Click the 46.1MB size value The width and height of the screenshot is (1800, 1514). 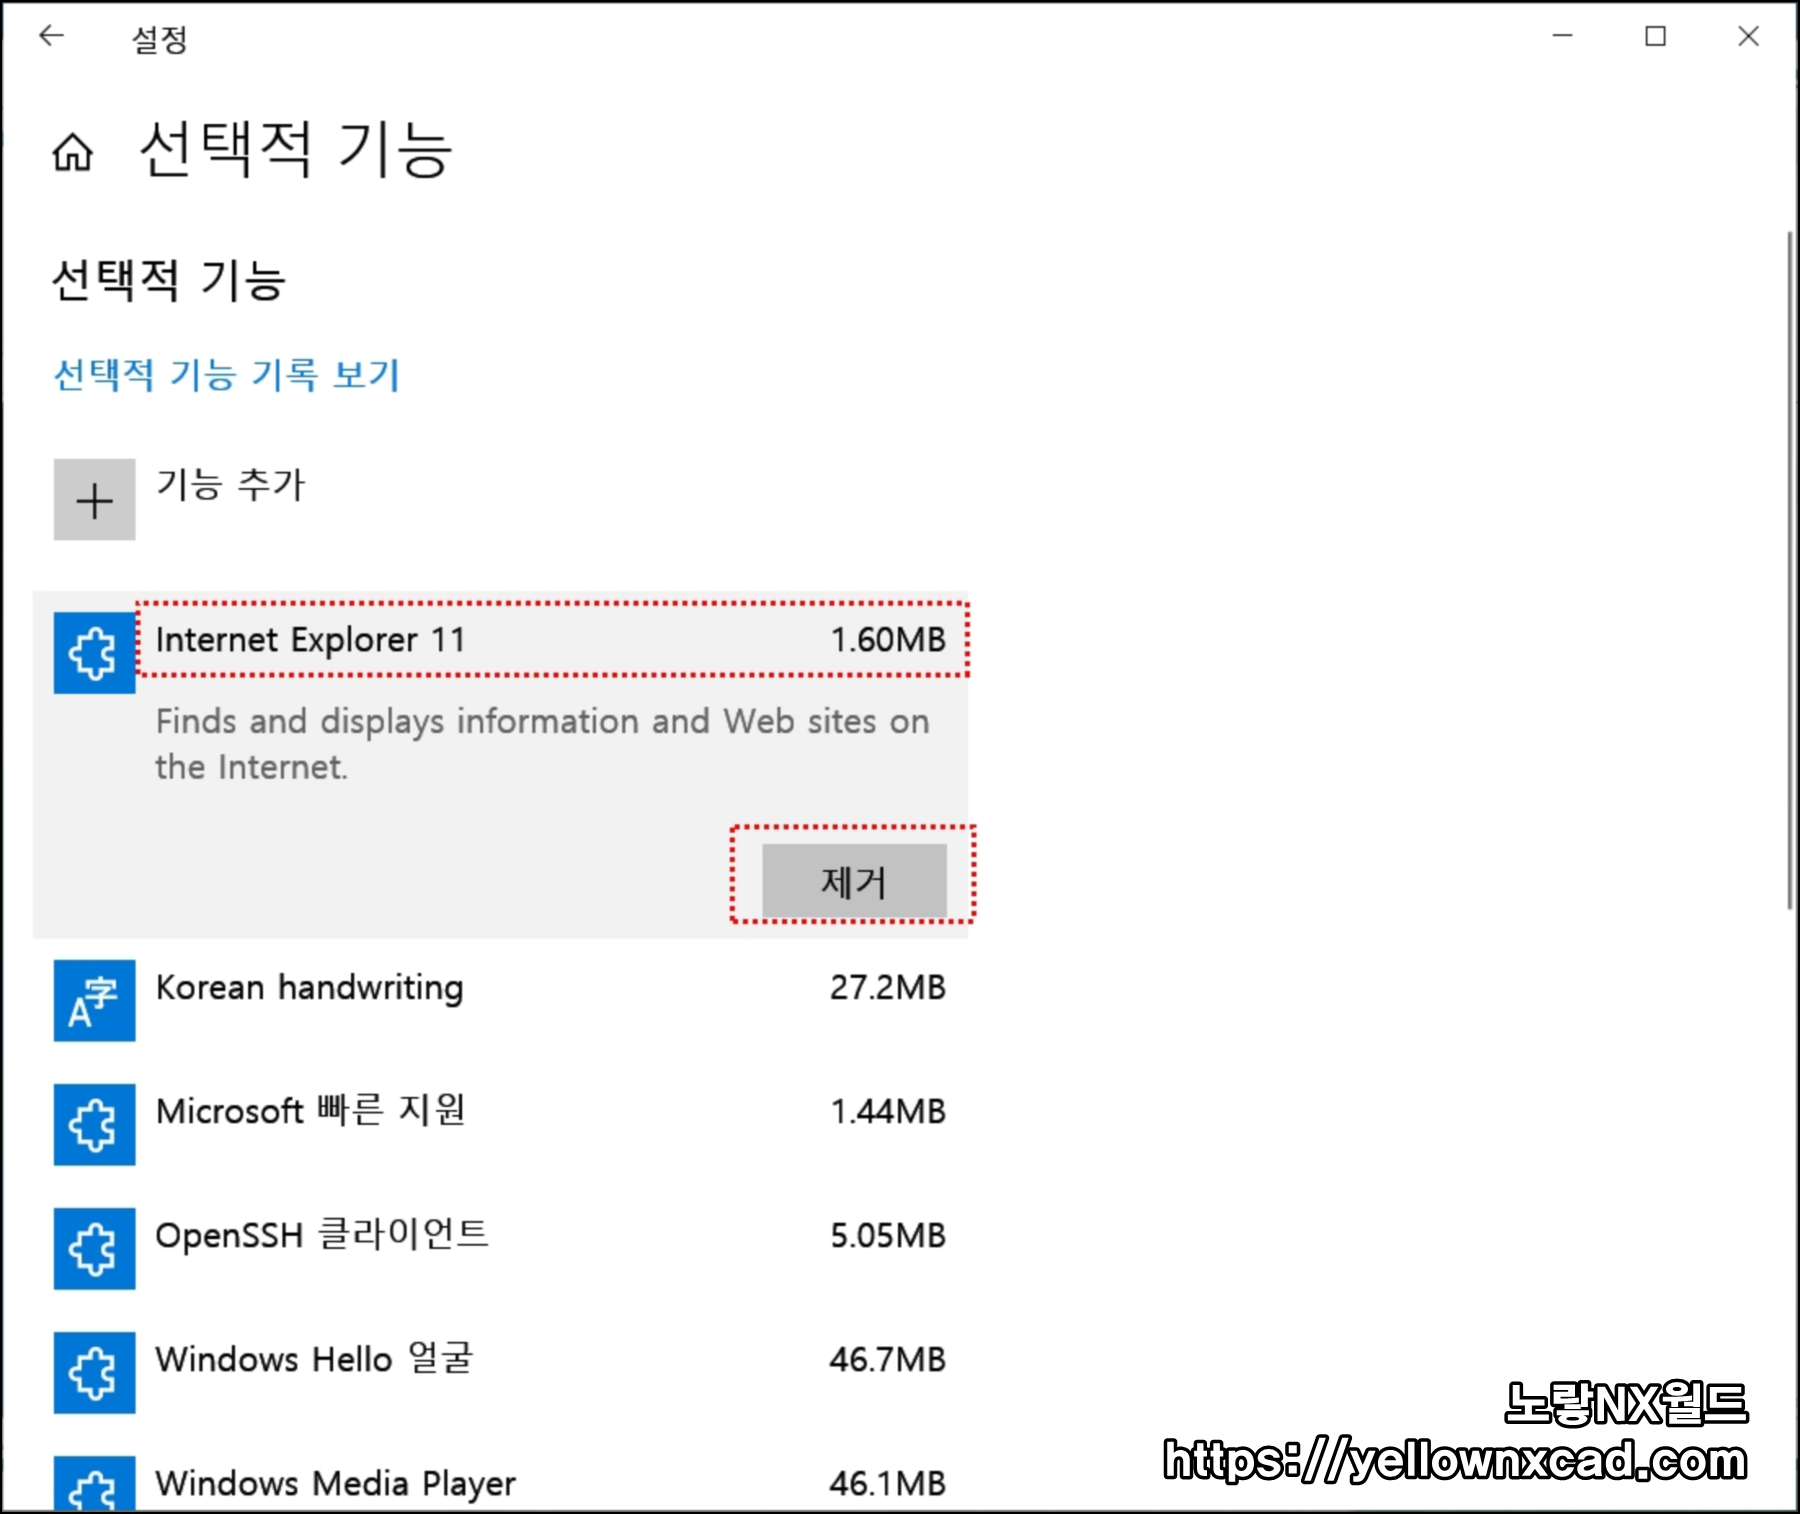tap(888, 1484)
